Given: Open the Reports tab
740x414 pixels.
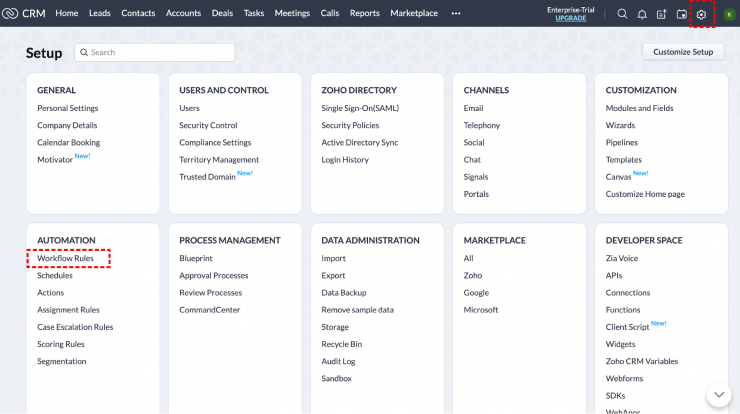Looking at the screenshot, I should [364, 13].
